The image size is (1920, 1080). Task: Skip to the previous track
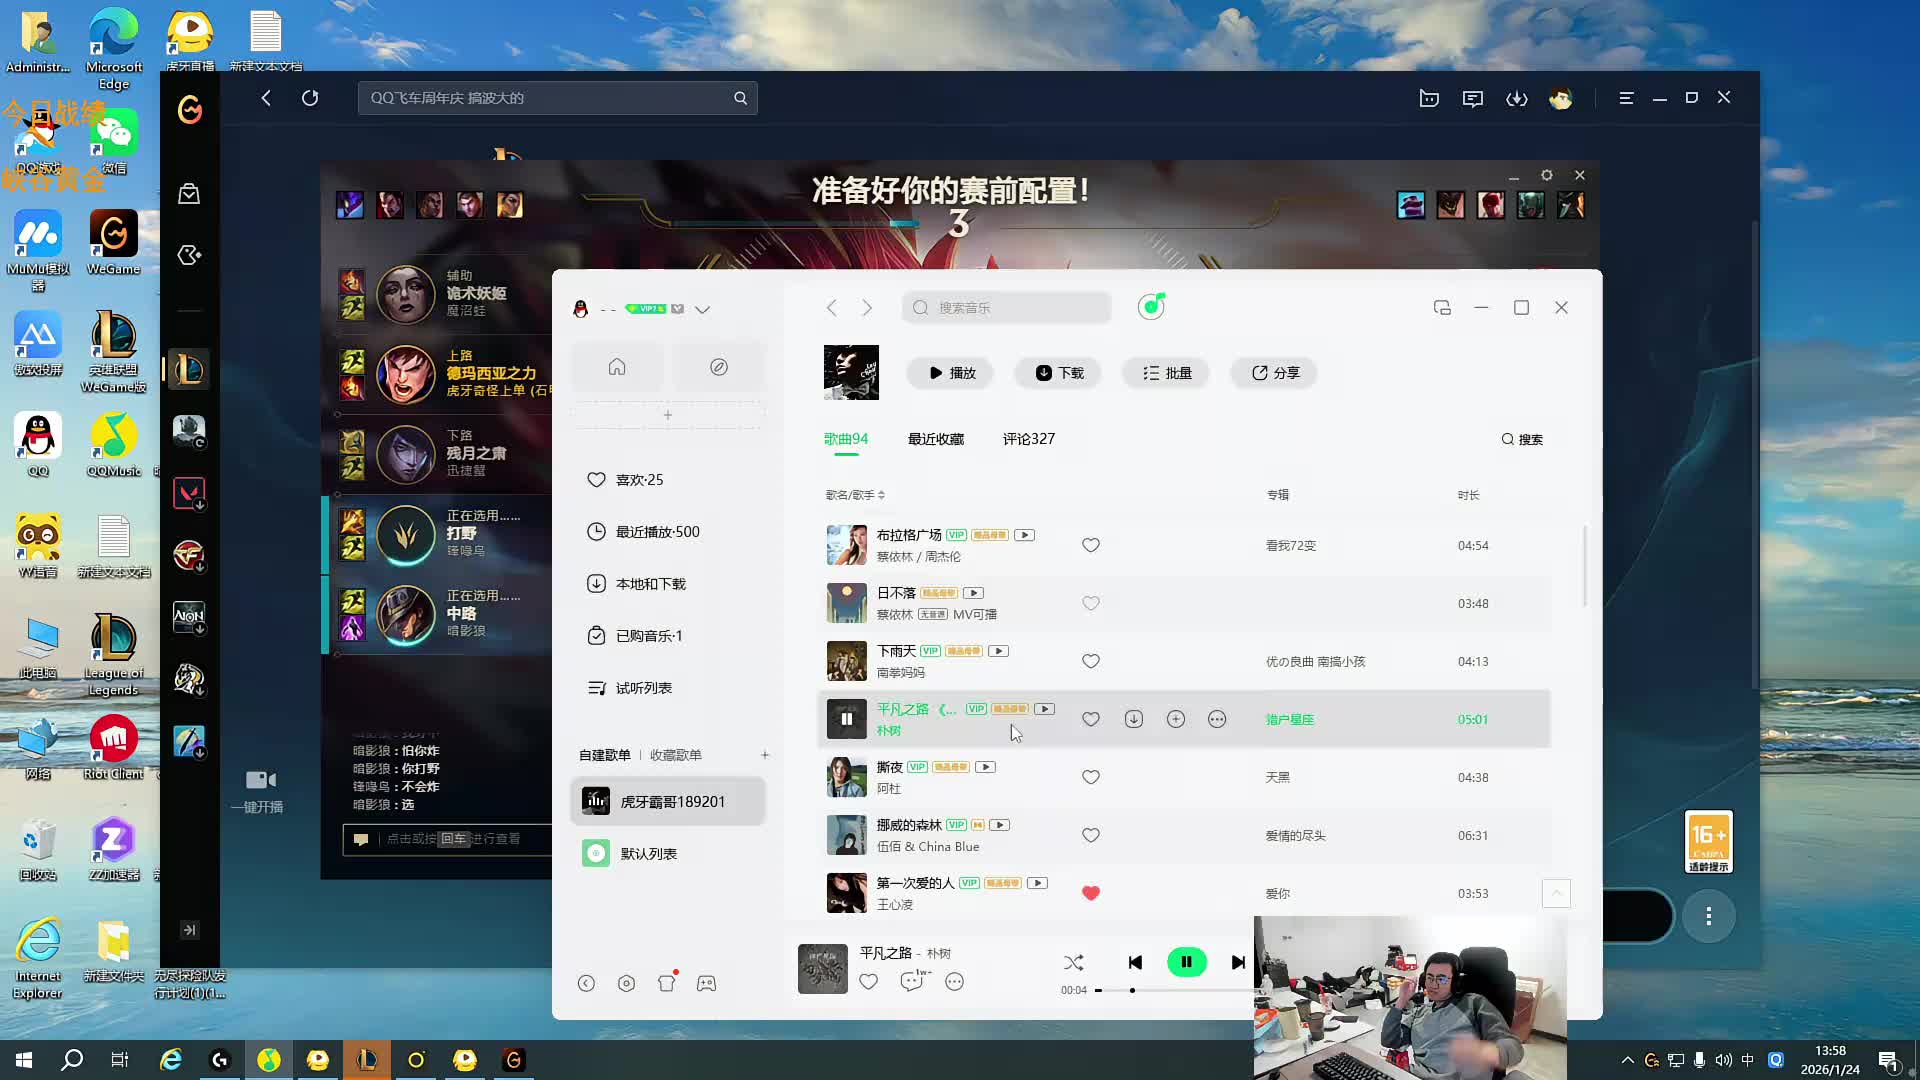coord(1135,962)
